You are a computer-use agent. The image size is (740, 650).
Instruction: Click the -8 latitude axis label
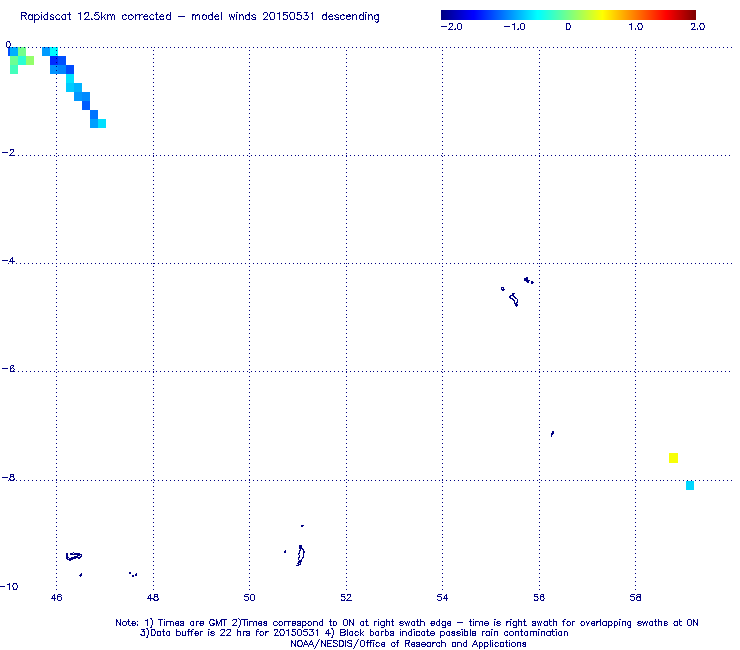click(x=8, y=478)
